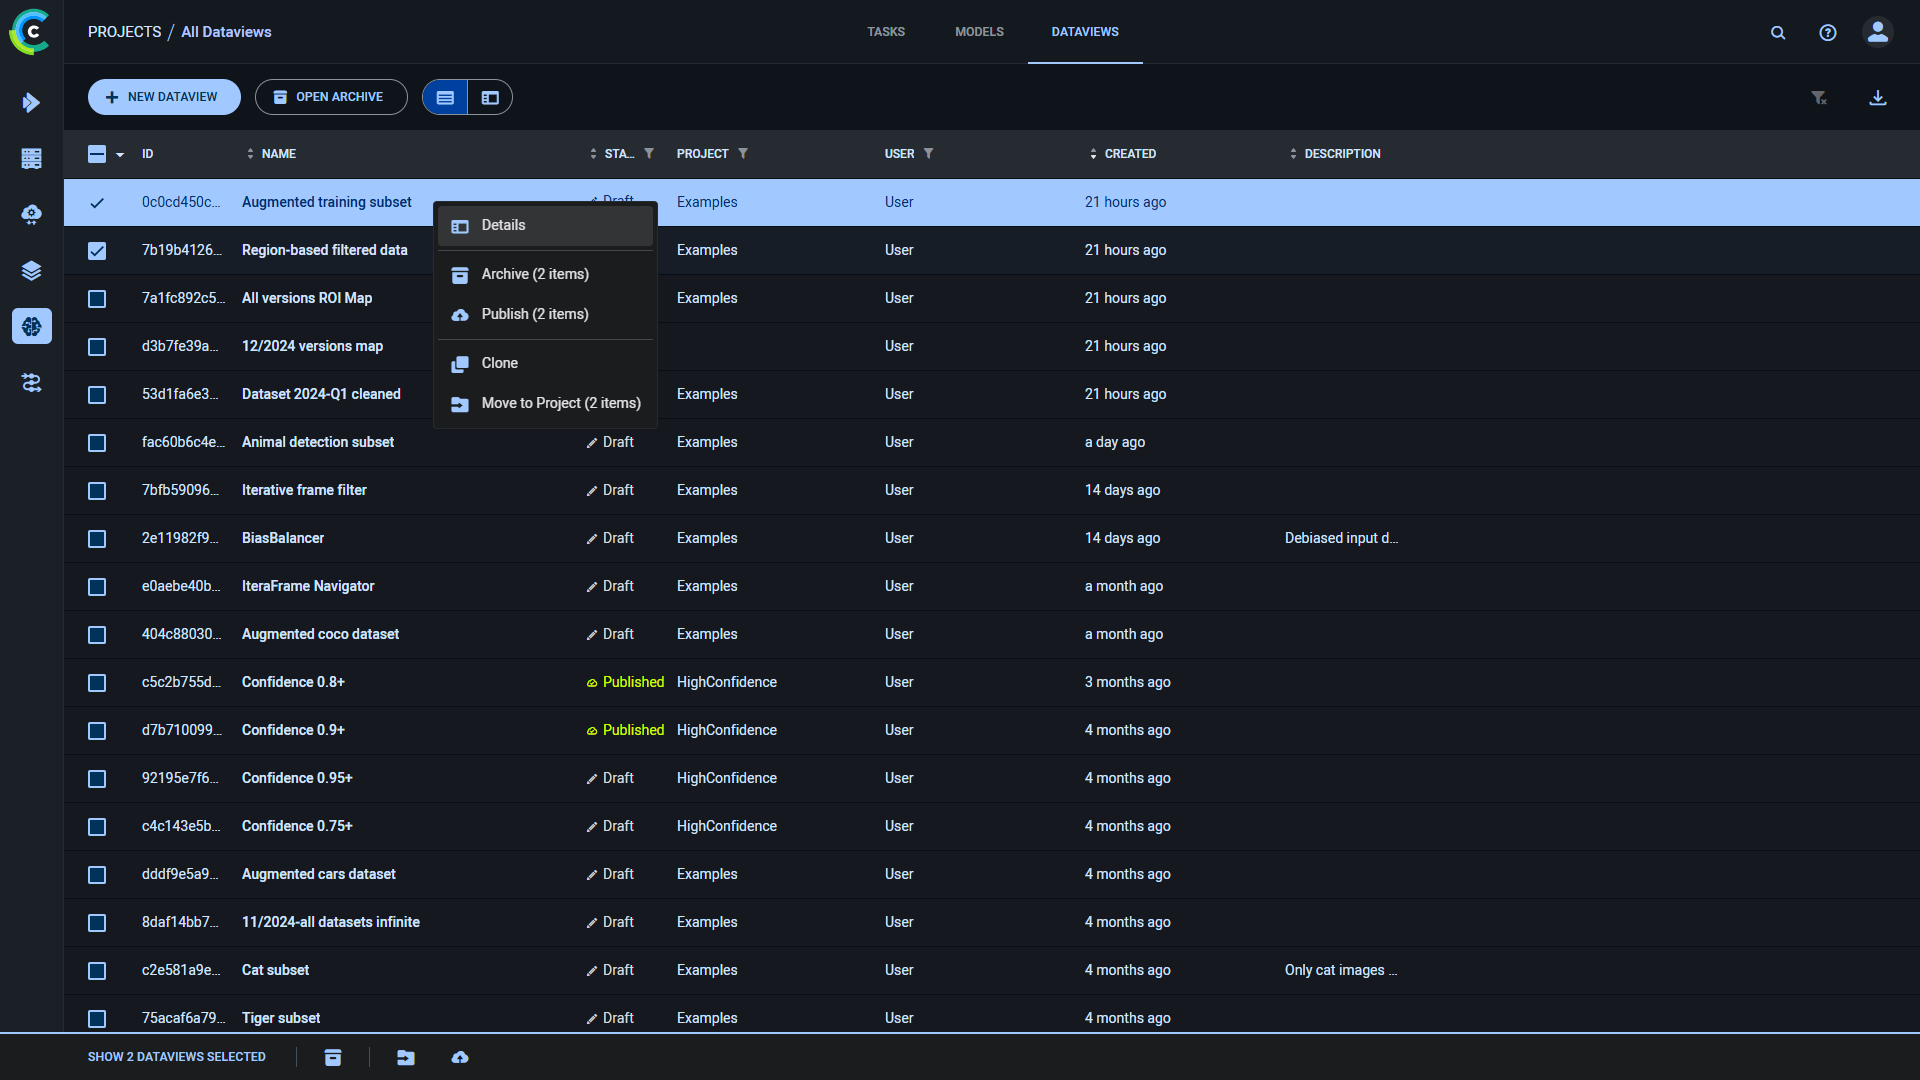
Task: Toggle checkbox for Augmented training subset row
Action: 98,202
